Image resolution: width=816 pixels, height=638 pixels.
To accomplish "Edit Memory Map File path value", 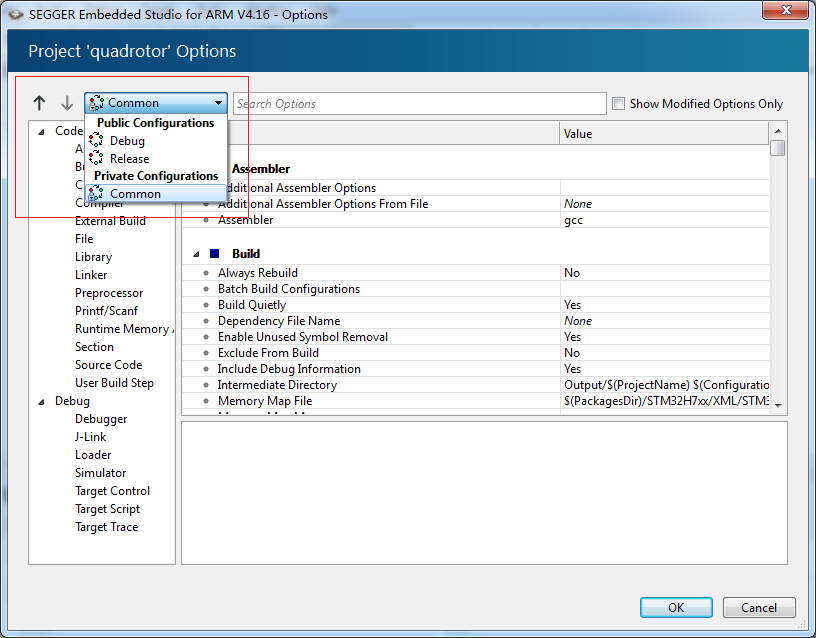I will pos(665,401).
